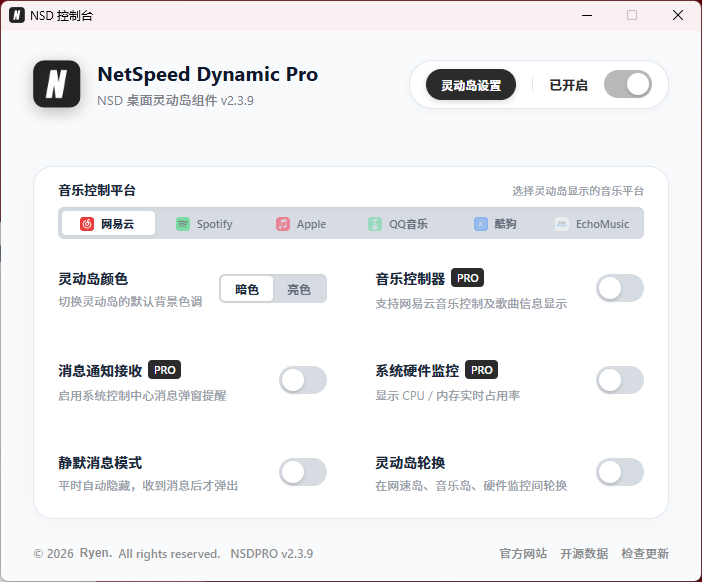Screen dimensions: 702x582
Task: Click the 选择灵动岛显示的音乐平台 hint text
Action: point(578,191)
